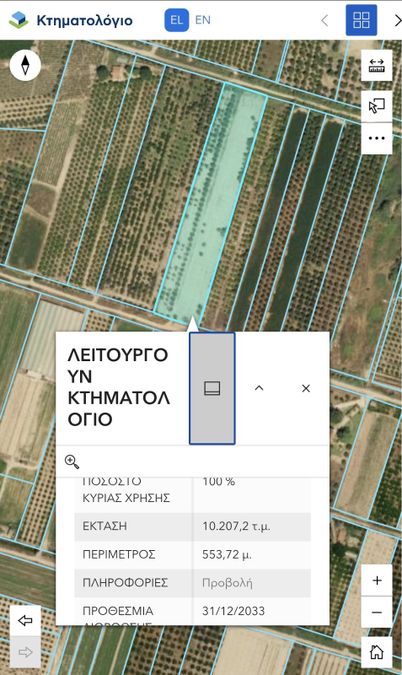Open the Προβολή information link
Image resolution: width=402 pixels, height=675 pixels.
(227, 583)
